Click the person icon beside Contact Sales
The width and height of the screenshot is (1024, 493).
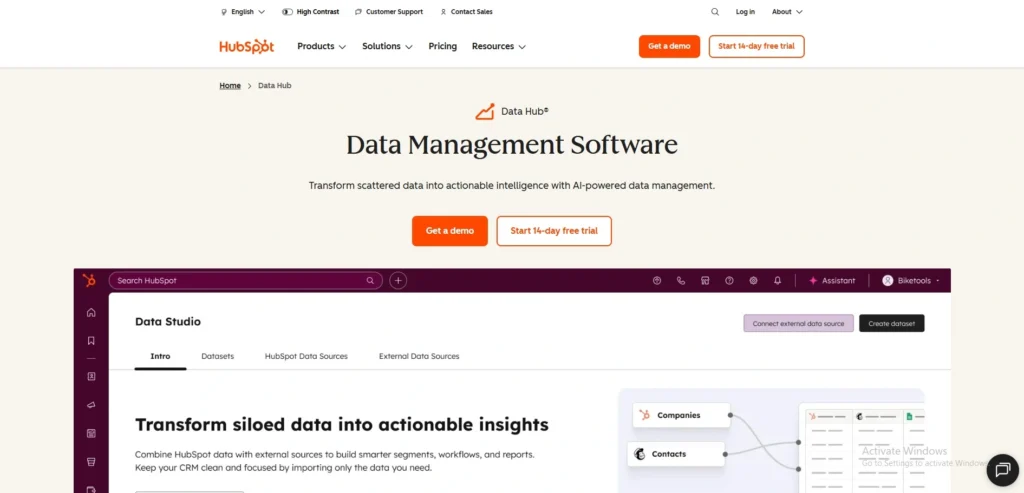coord(443,12)
